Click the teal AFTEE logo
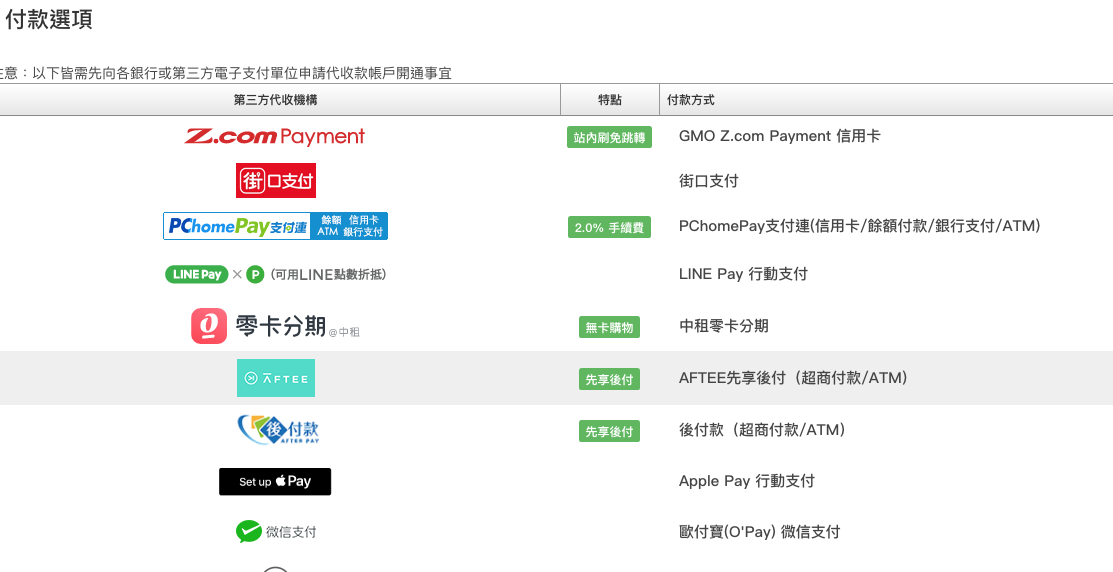This screenshot has height=572, width=1113. pyautogui.click(x=275, y=378)
